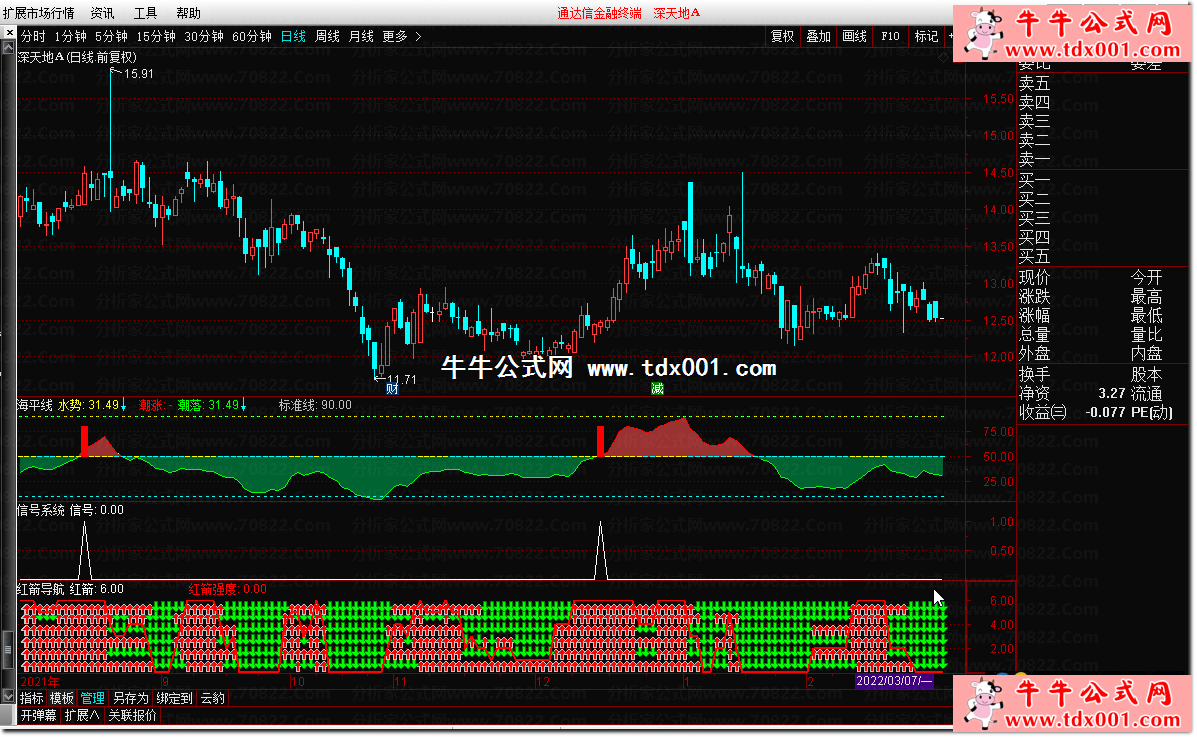Click the 另存为 button
1197x737 pixels.
pyautogui.click(x=130, y=698)
